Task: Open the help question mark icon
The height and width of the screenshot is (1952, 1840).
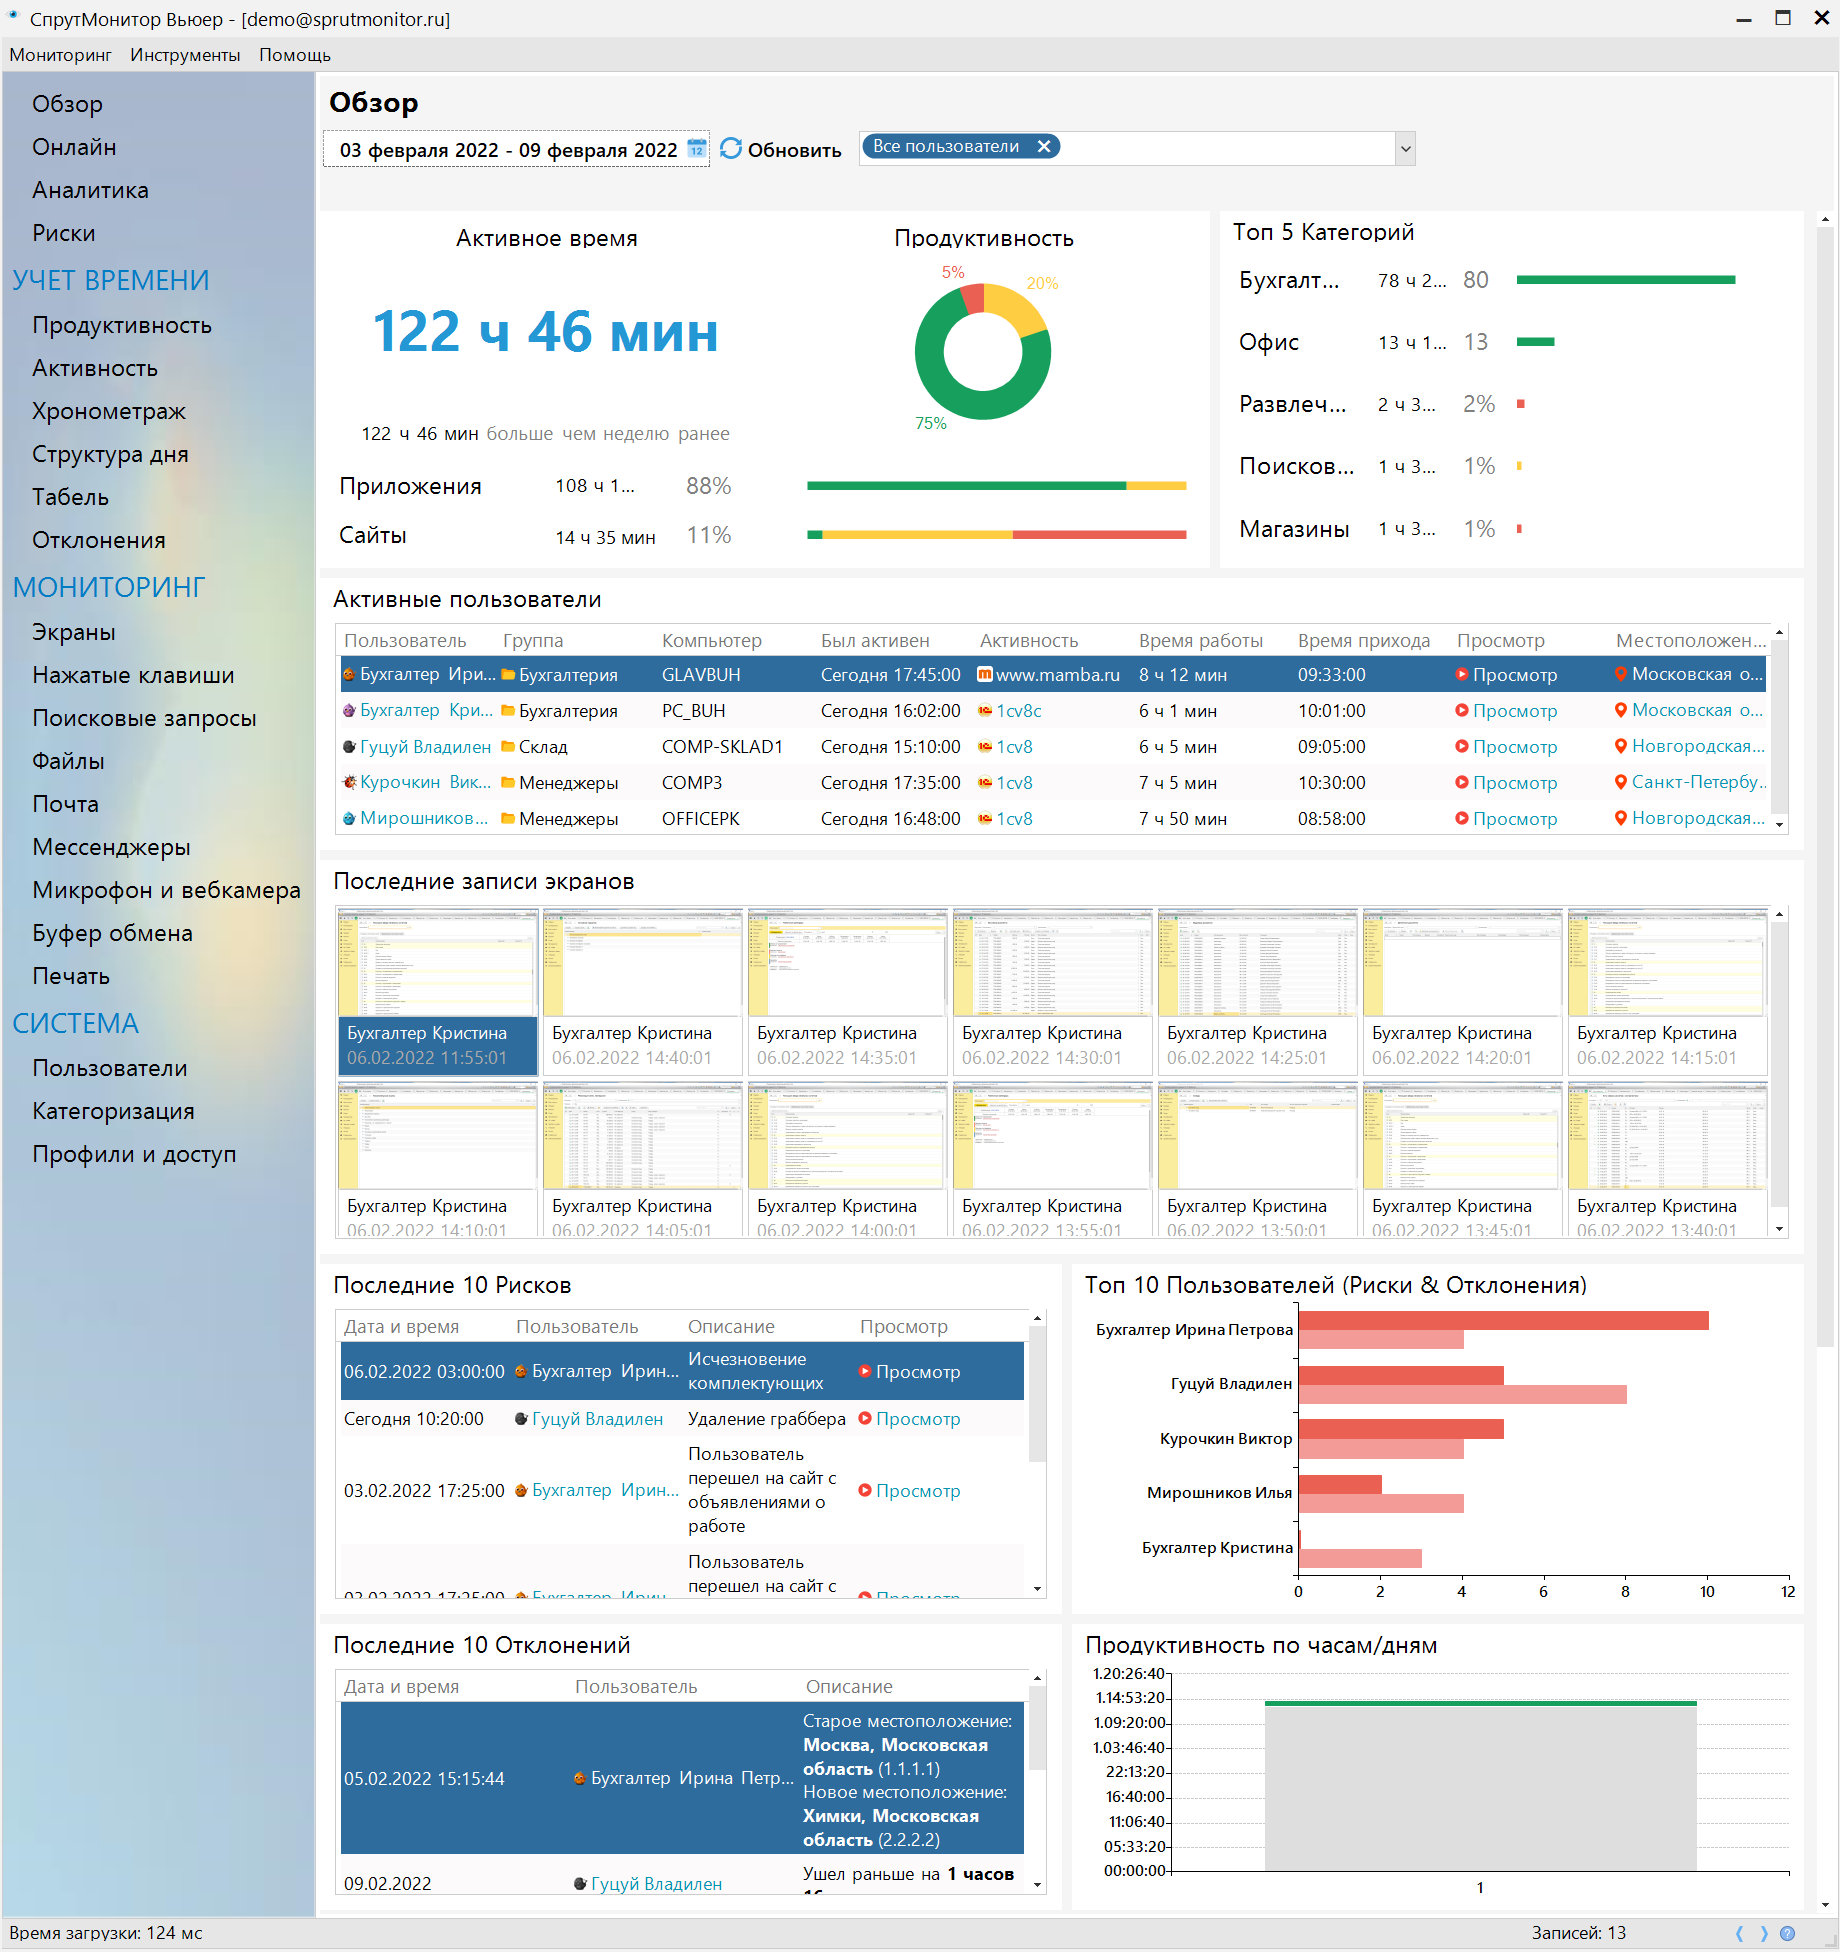Action: click(x=1787, y=1933)
